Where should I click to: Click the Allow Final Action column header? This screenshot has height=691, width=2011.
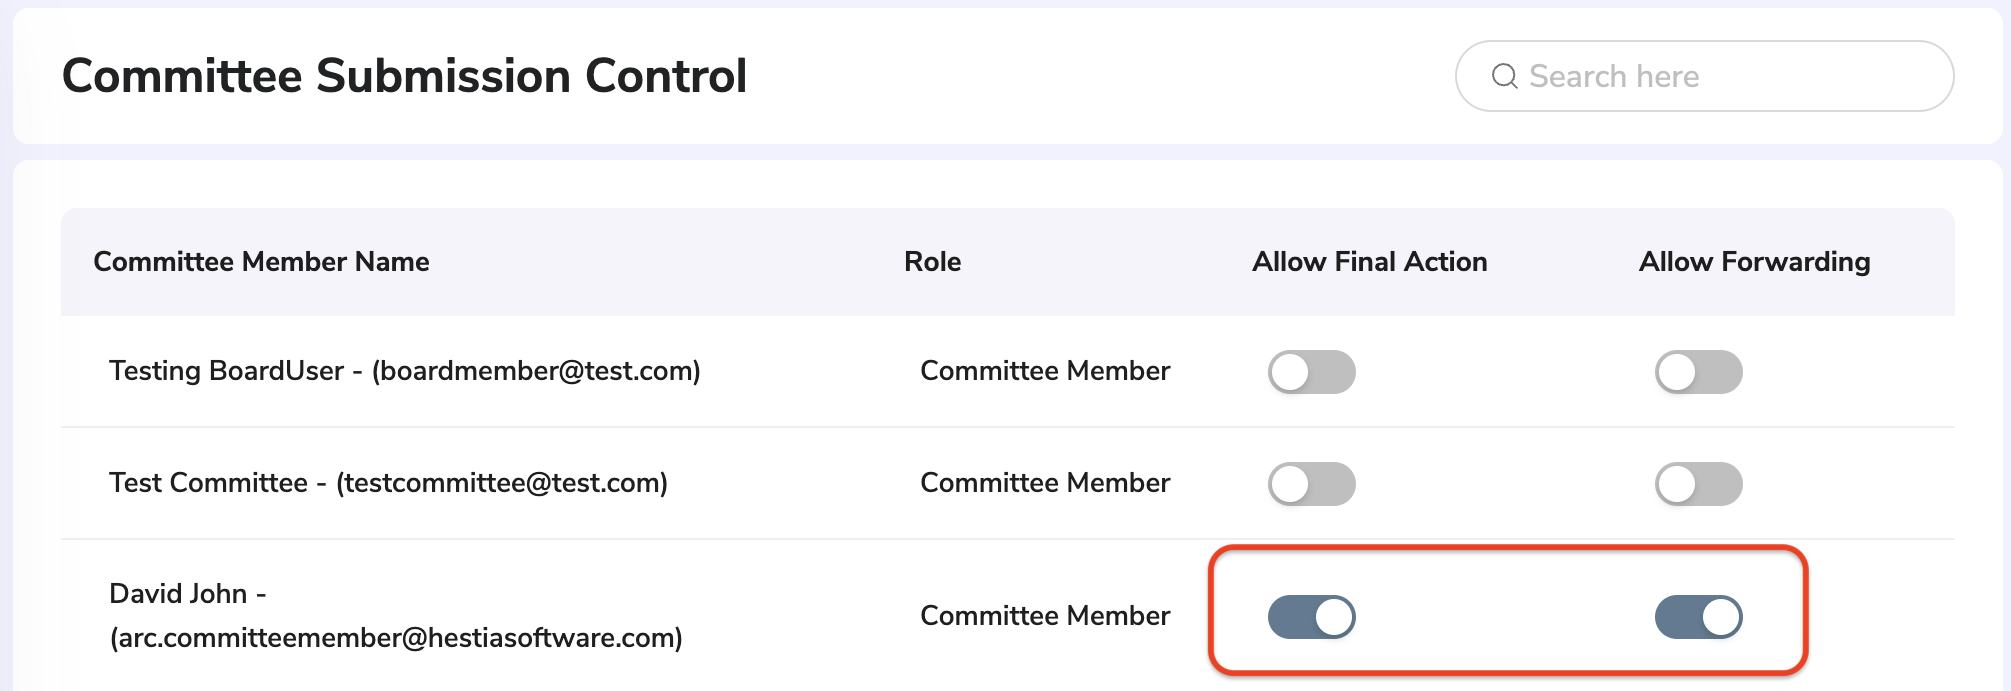point(1369,262)
